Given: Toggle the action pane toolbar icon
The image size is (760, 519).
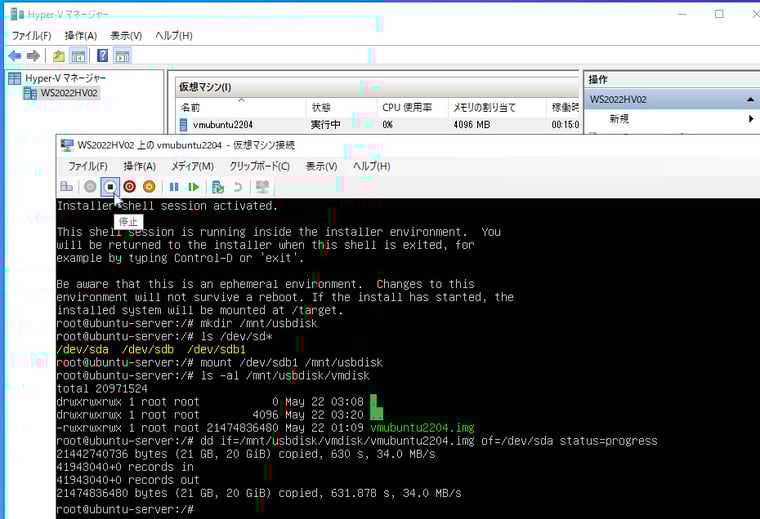Looking at the screenshot, I should click(122, 56).
